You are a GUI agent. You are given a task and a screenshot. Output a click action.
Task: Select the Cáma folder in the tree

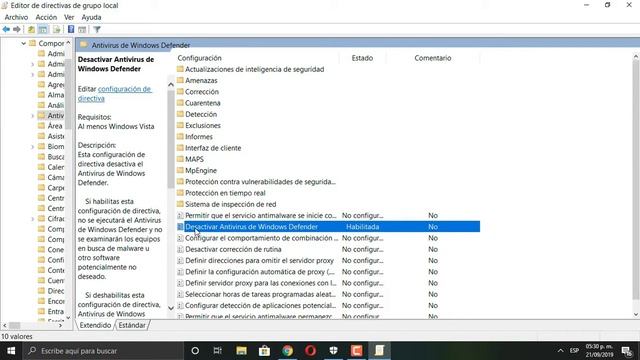point(51,178)
